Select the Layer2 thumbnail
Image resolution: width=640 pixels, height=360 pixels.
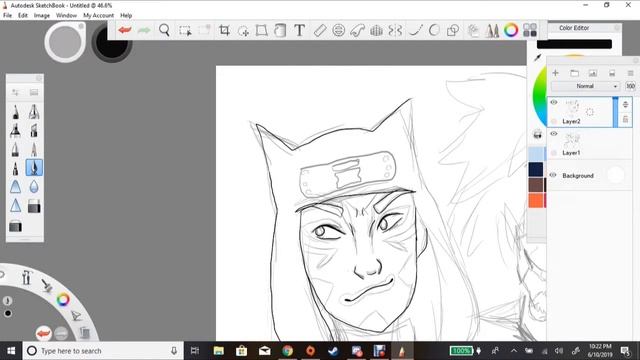pyautogui.click(x=572, y=108)
